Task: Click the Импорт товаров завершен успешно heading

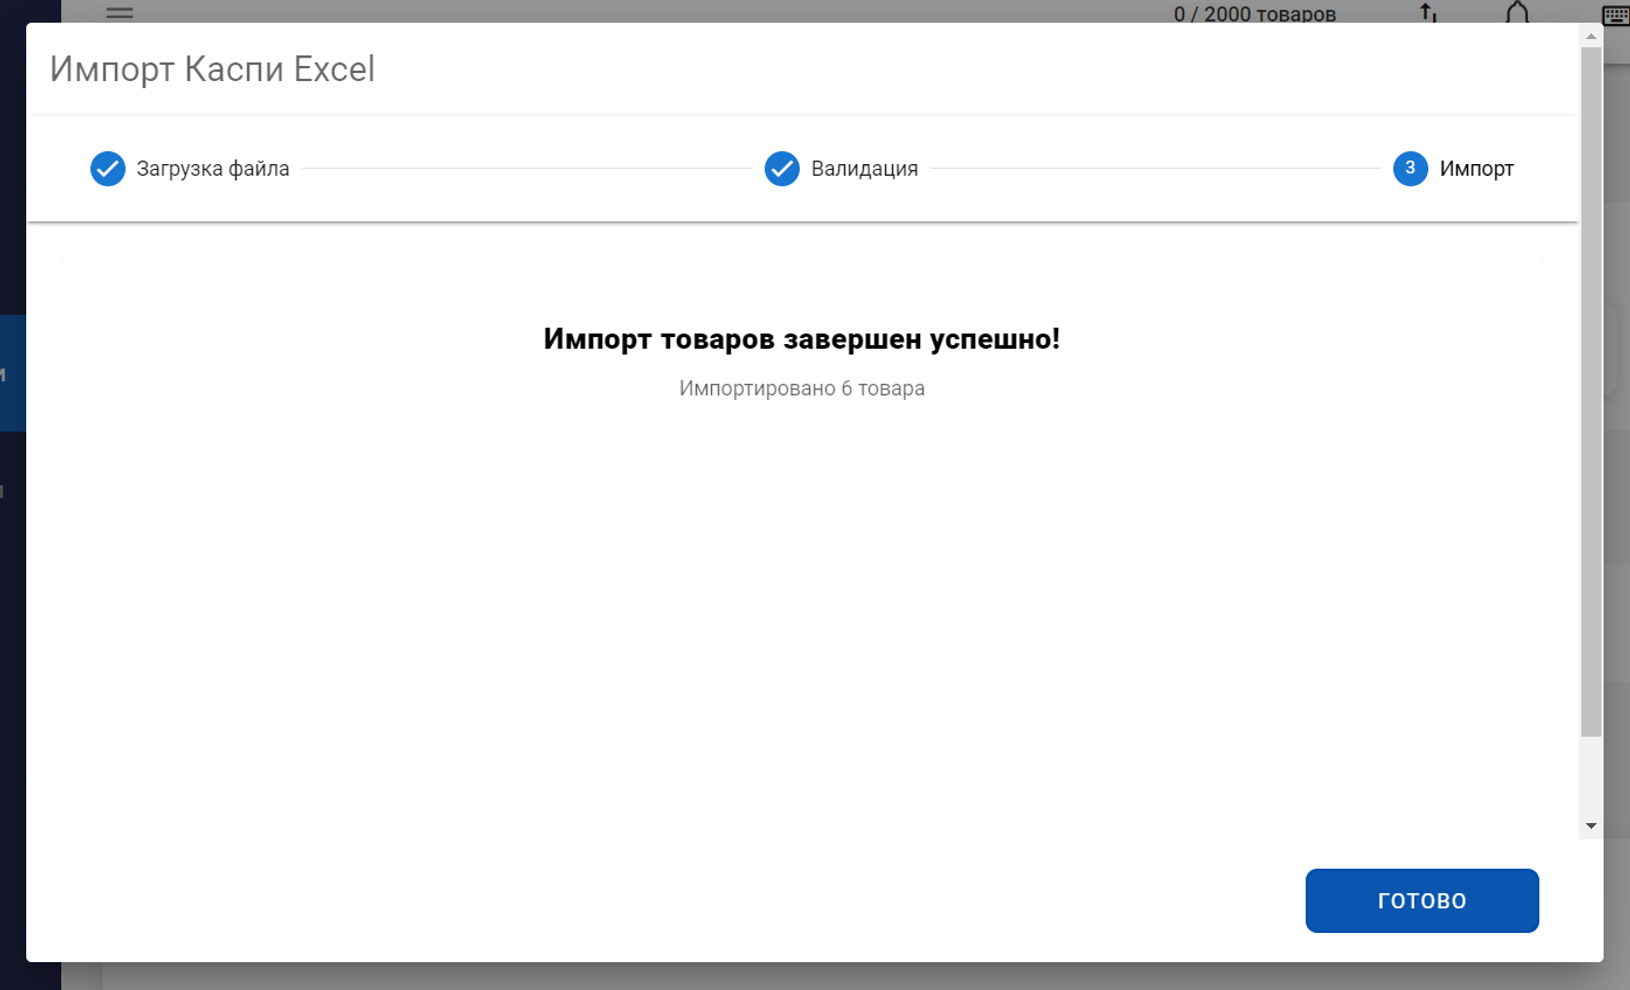Action: coord(801,339)
